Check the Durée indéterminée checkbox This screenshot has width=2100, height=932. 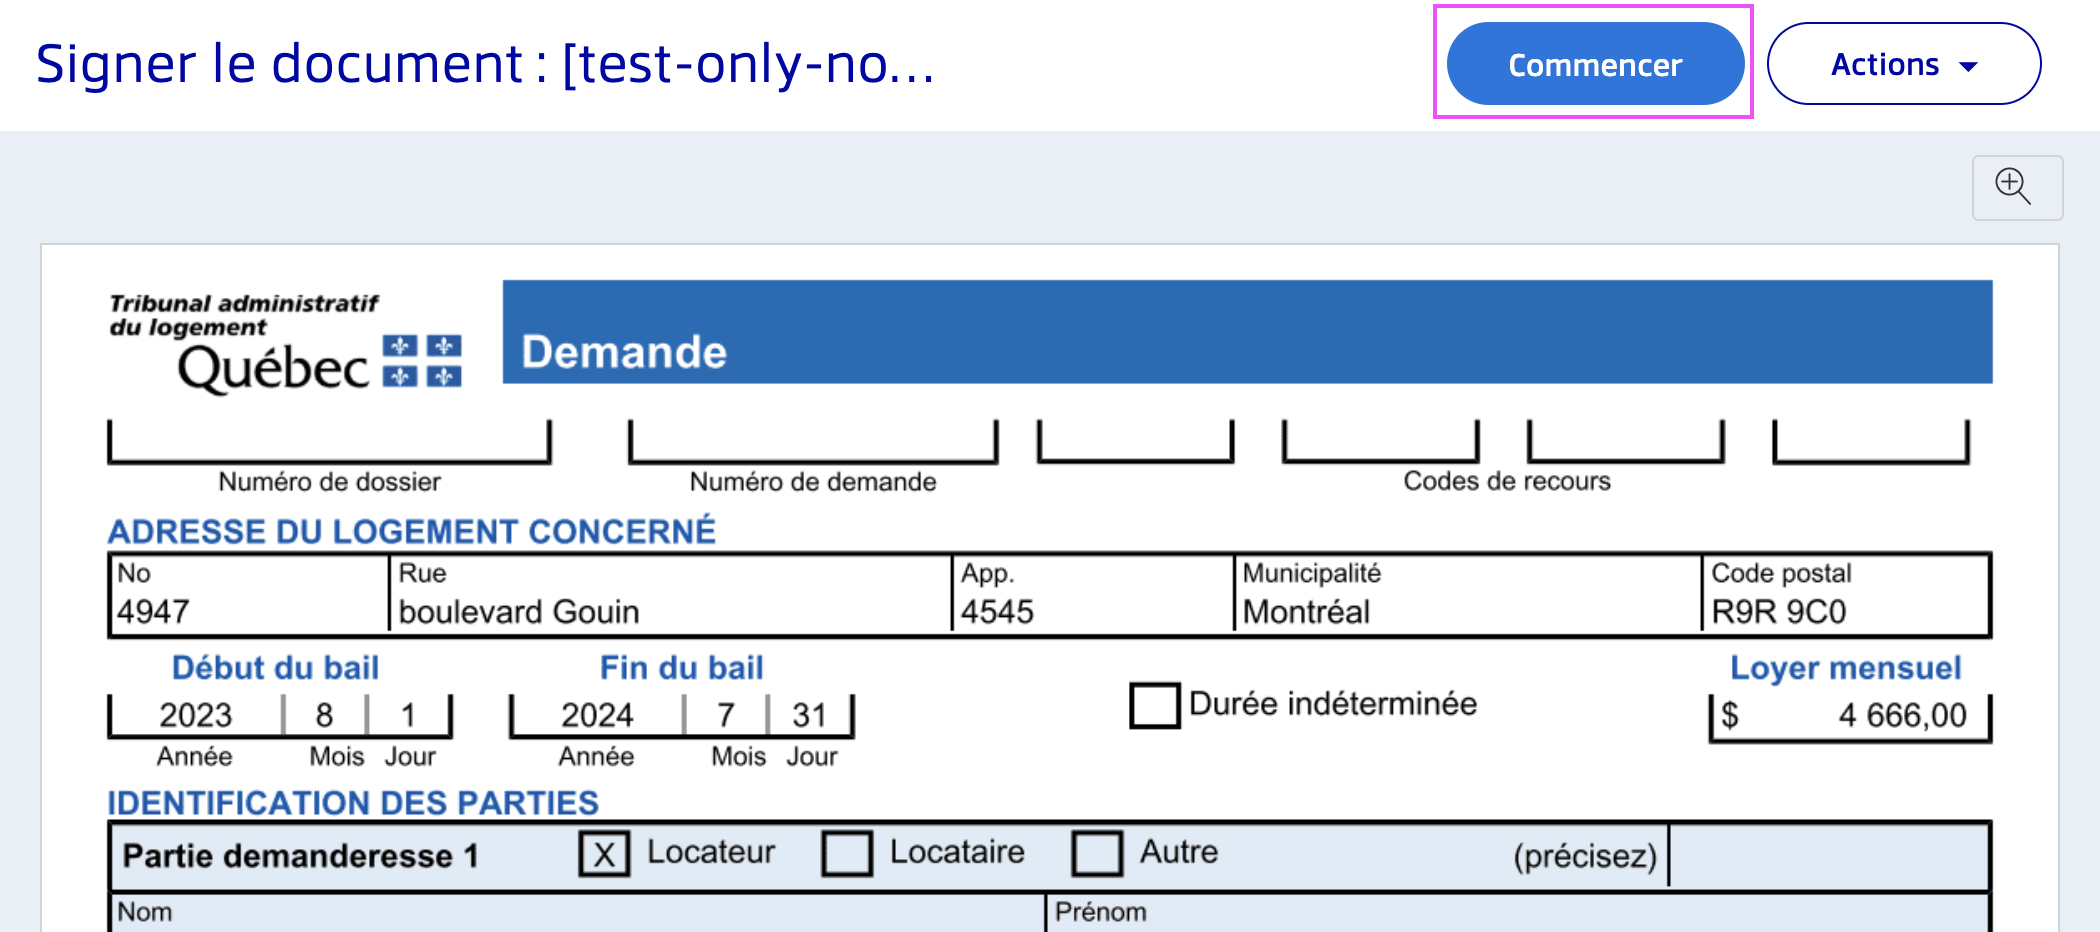(1154, 705)
